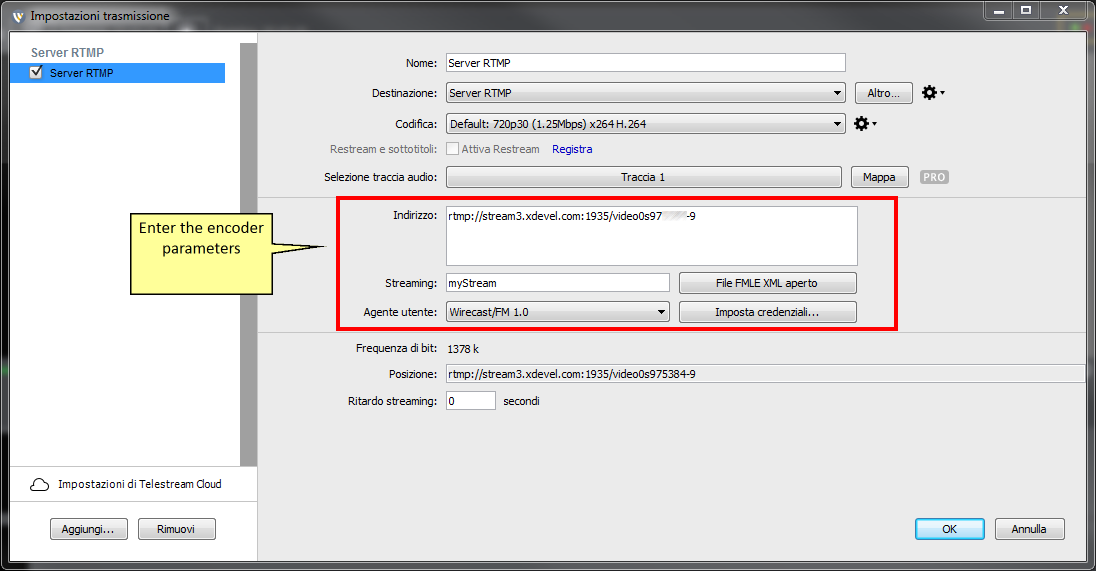Tick the Attiva Restream checkbox
Viewport: 1096px width, 571px height.
[453, 149]
